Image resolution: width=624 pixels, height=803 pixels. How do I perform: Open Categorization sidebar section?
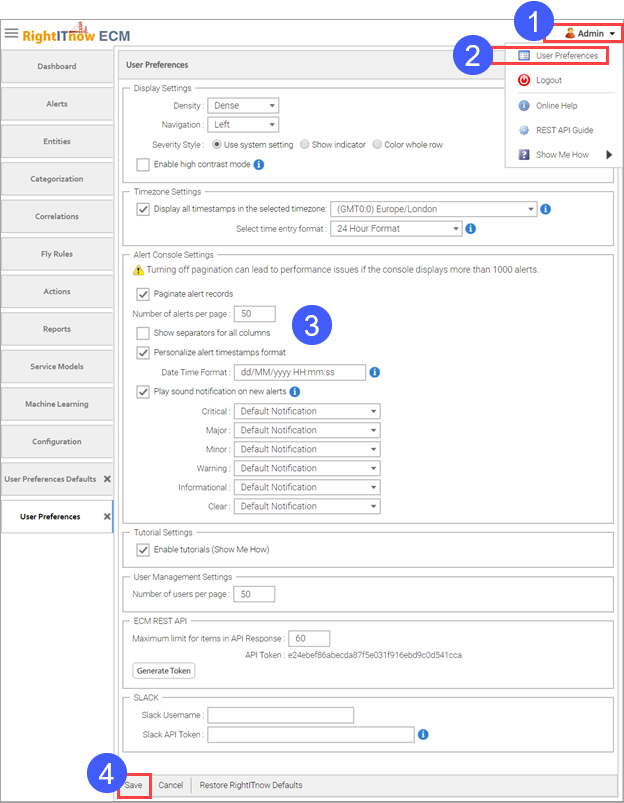coord(57,179)
